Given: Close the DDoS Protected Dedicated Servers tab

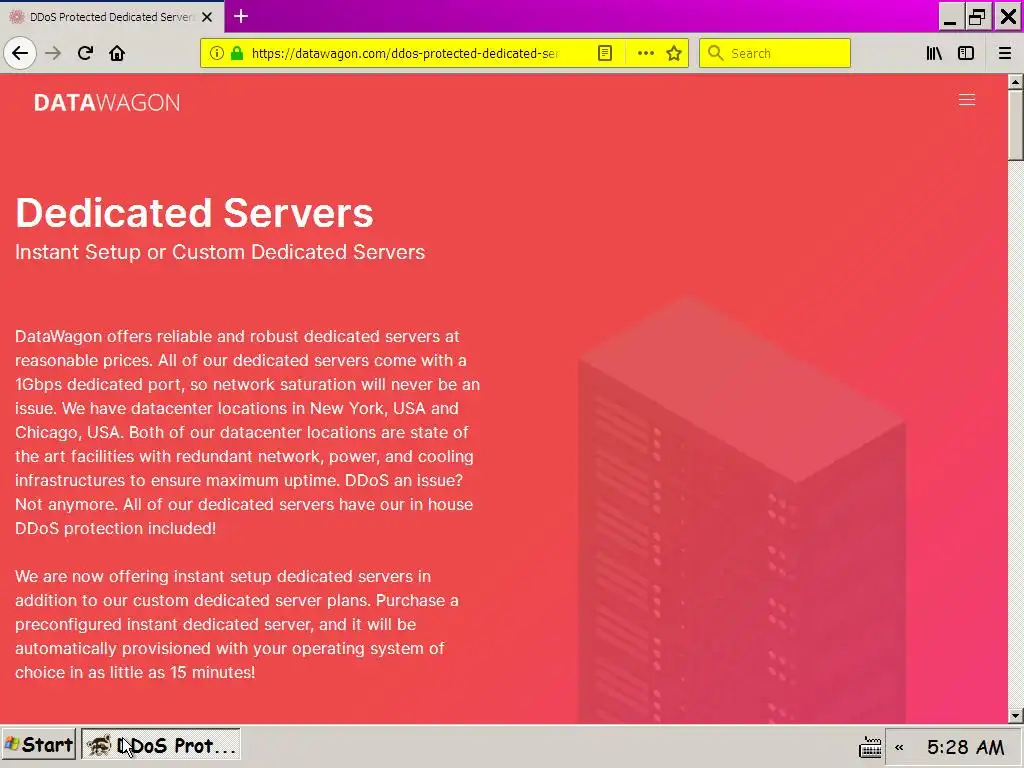Looking at the screenshot, I should pyautogui.click(x=207, y=17).
